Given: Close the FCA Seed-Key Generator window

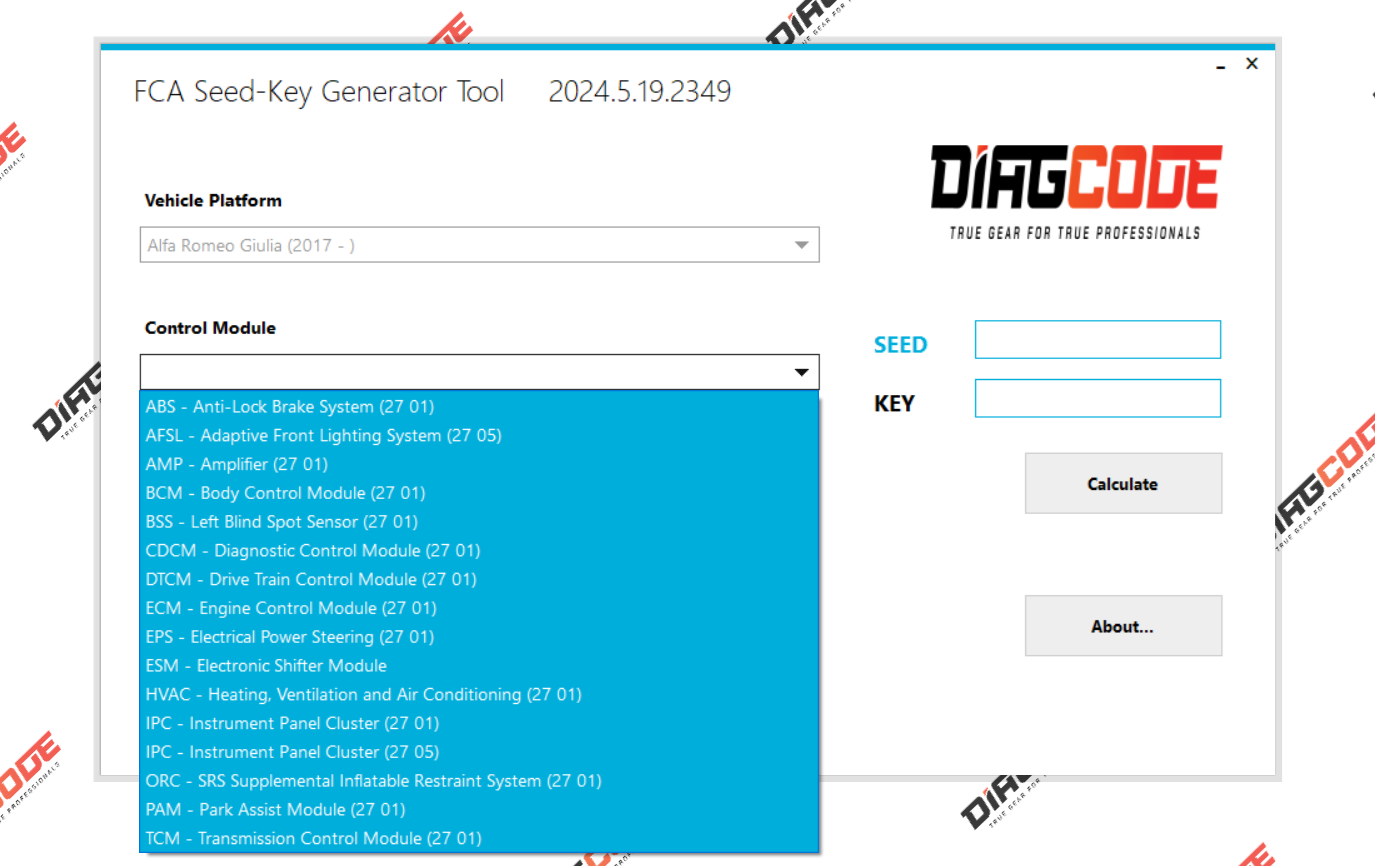Looking at the screenshot, I should coord(1252,64).
